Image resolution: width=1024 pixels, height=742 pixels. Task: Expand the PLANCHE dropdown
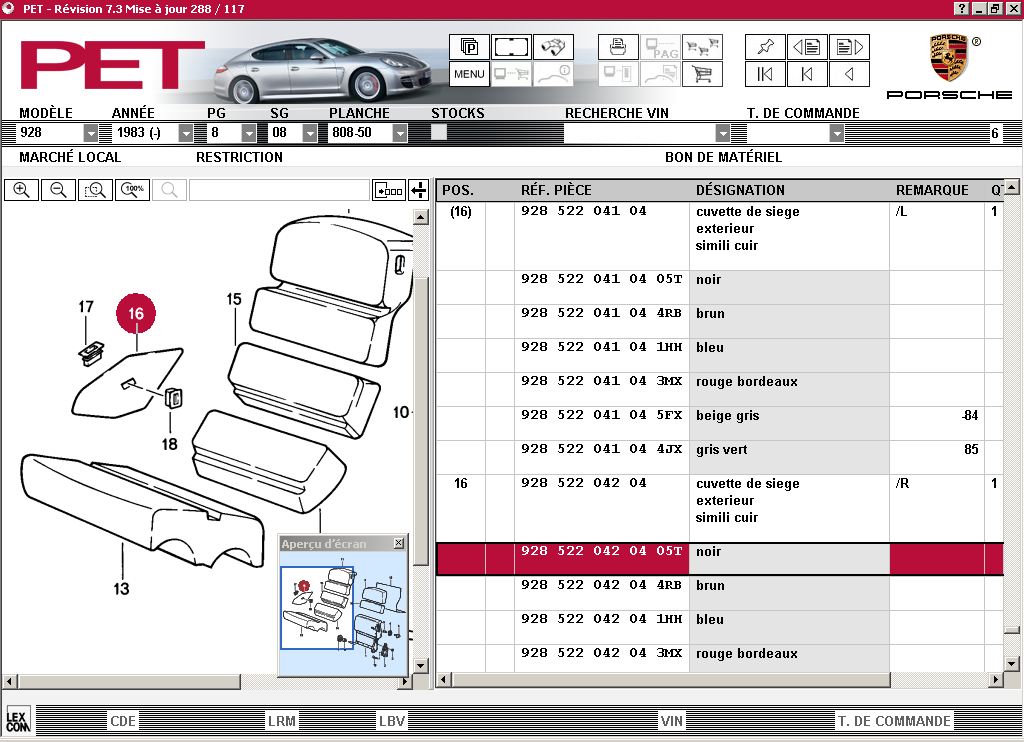[x=400, y=133]
